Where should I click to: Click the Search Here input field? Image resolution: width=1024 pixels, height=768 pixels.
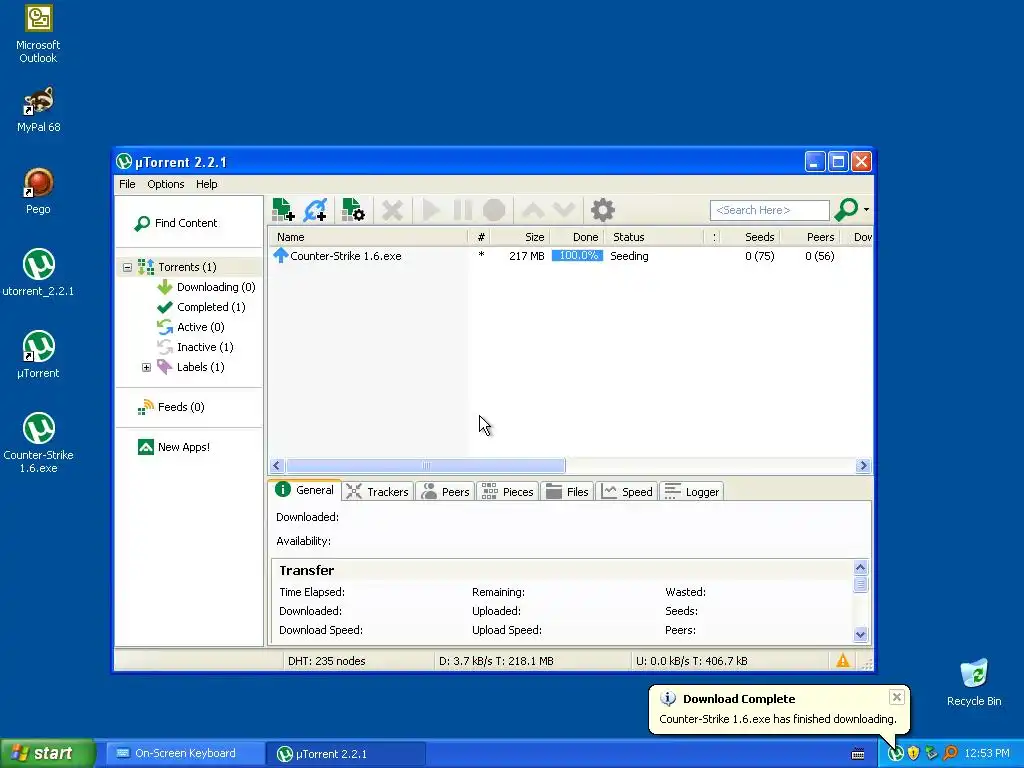click(x=769, y=210)
